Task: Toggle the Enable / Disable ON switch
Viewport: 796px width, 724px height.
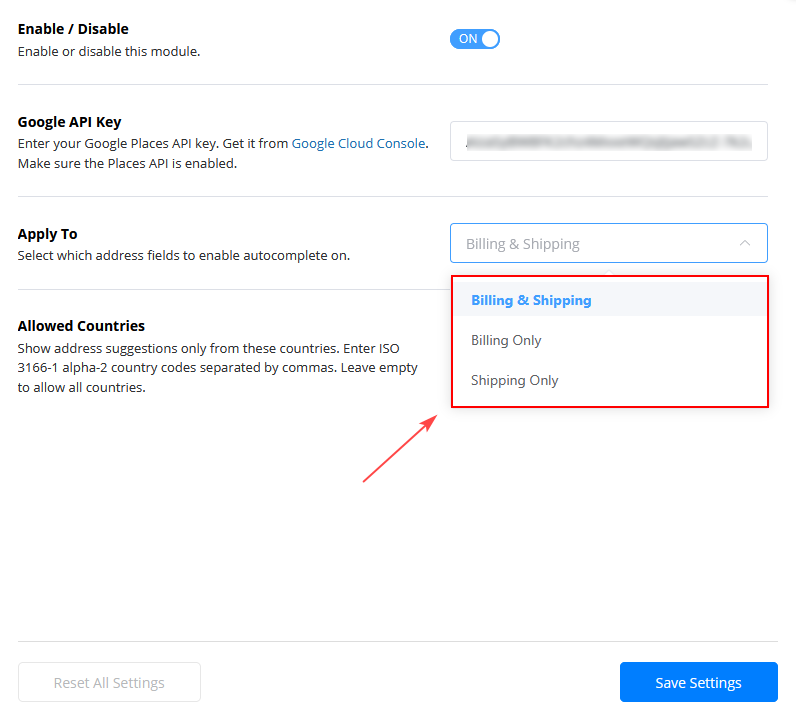Action: tap(474, 39)
